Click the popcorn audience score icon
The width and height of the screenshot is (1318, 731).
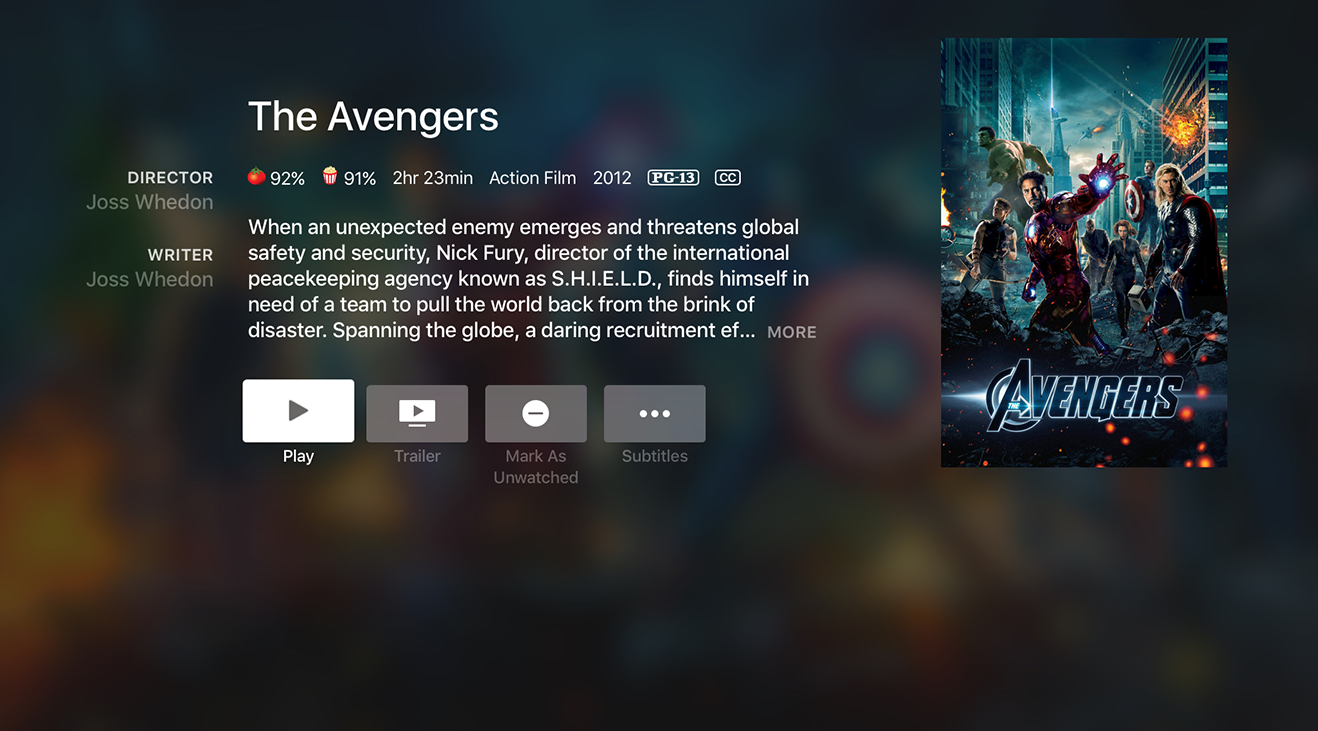[330, 177]
